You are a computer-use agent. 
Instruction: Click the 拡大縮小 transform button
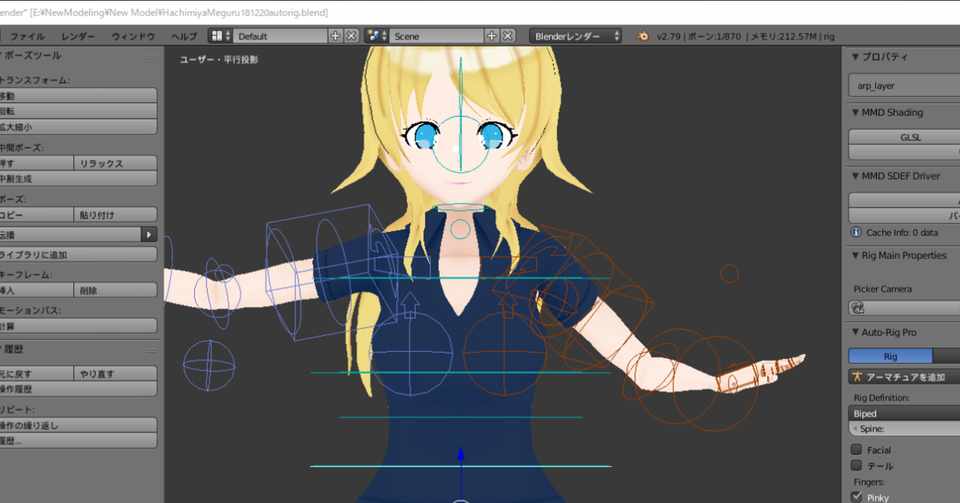78,127
